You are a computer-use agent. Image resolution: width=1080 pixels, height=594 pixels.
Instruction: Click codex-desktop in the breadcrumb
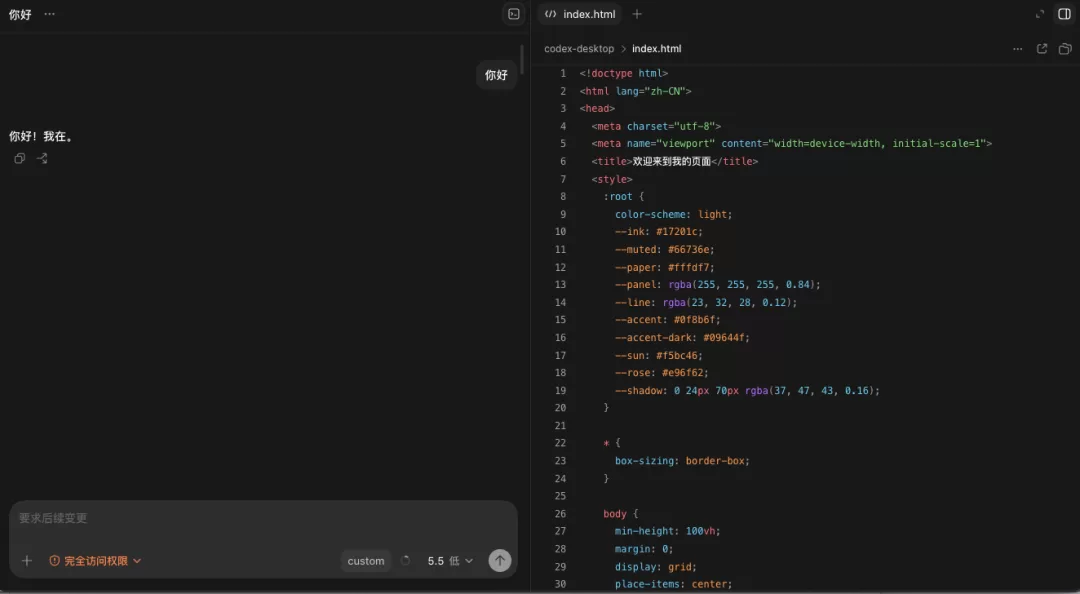coord(579,49)
